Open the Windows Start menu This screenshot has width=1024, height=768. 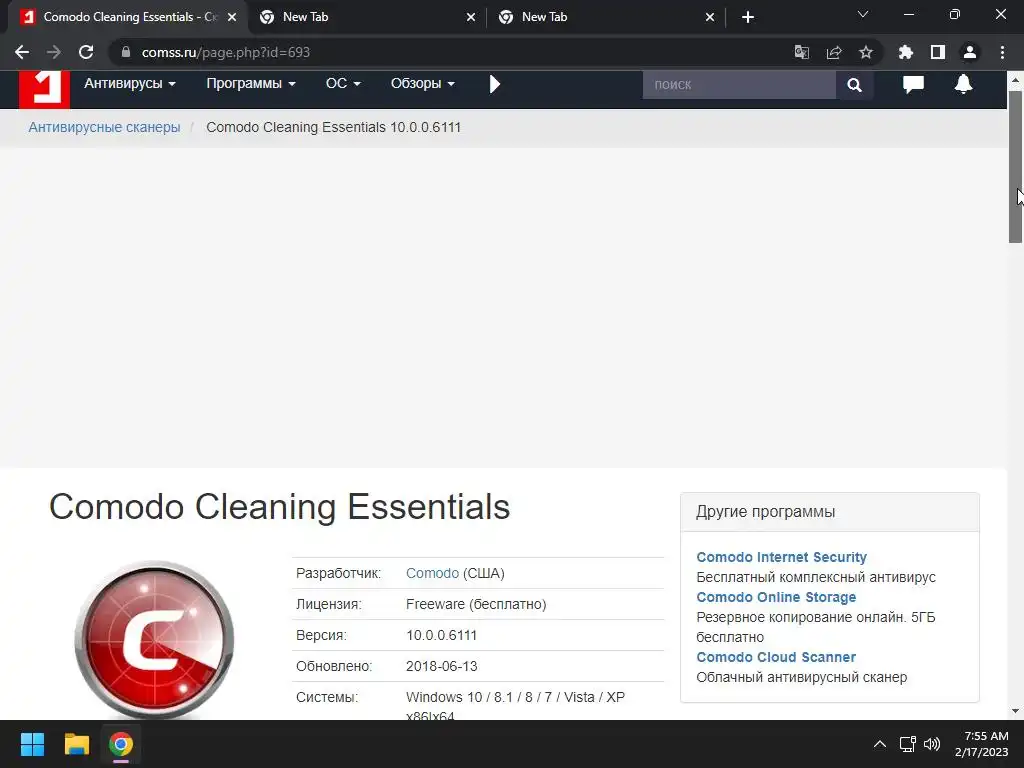coord(32,744)
